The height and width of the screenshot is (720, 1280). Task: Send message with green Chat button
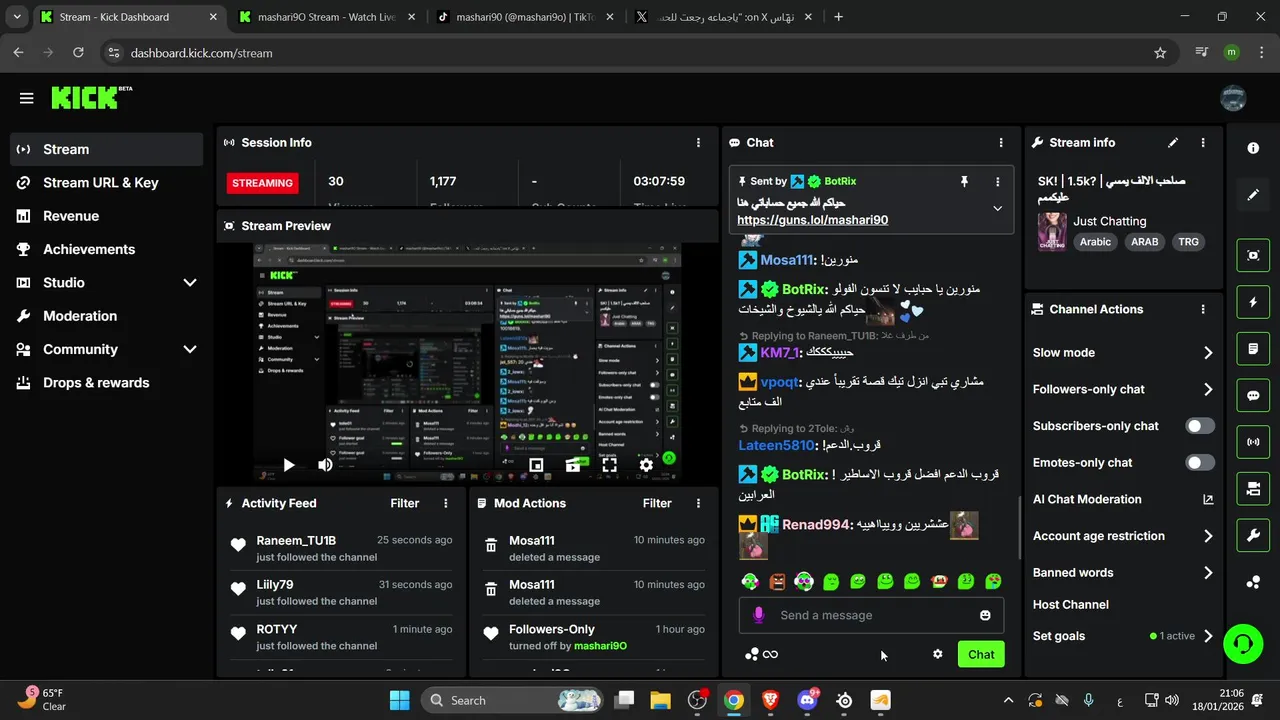981,654
